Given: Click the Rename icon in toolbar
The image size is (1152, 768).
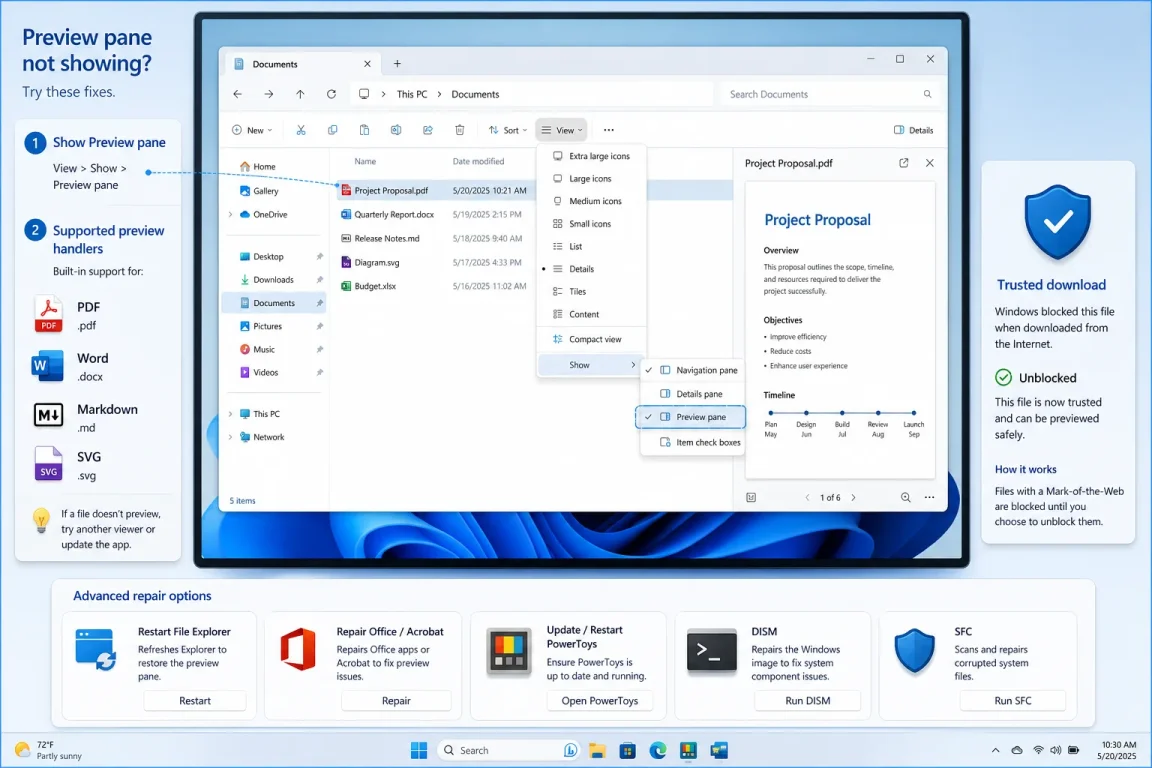Looking at the screenshot, I should [x=396, y=130].
